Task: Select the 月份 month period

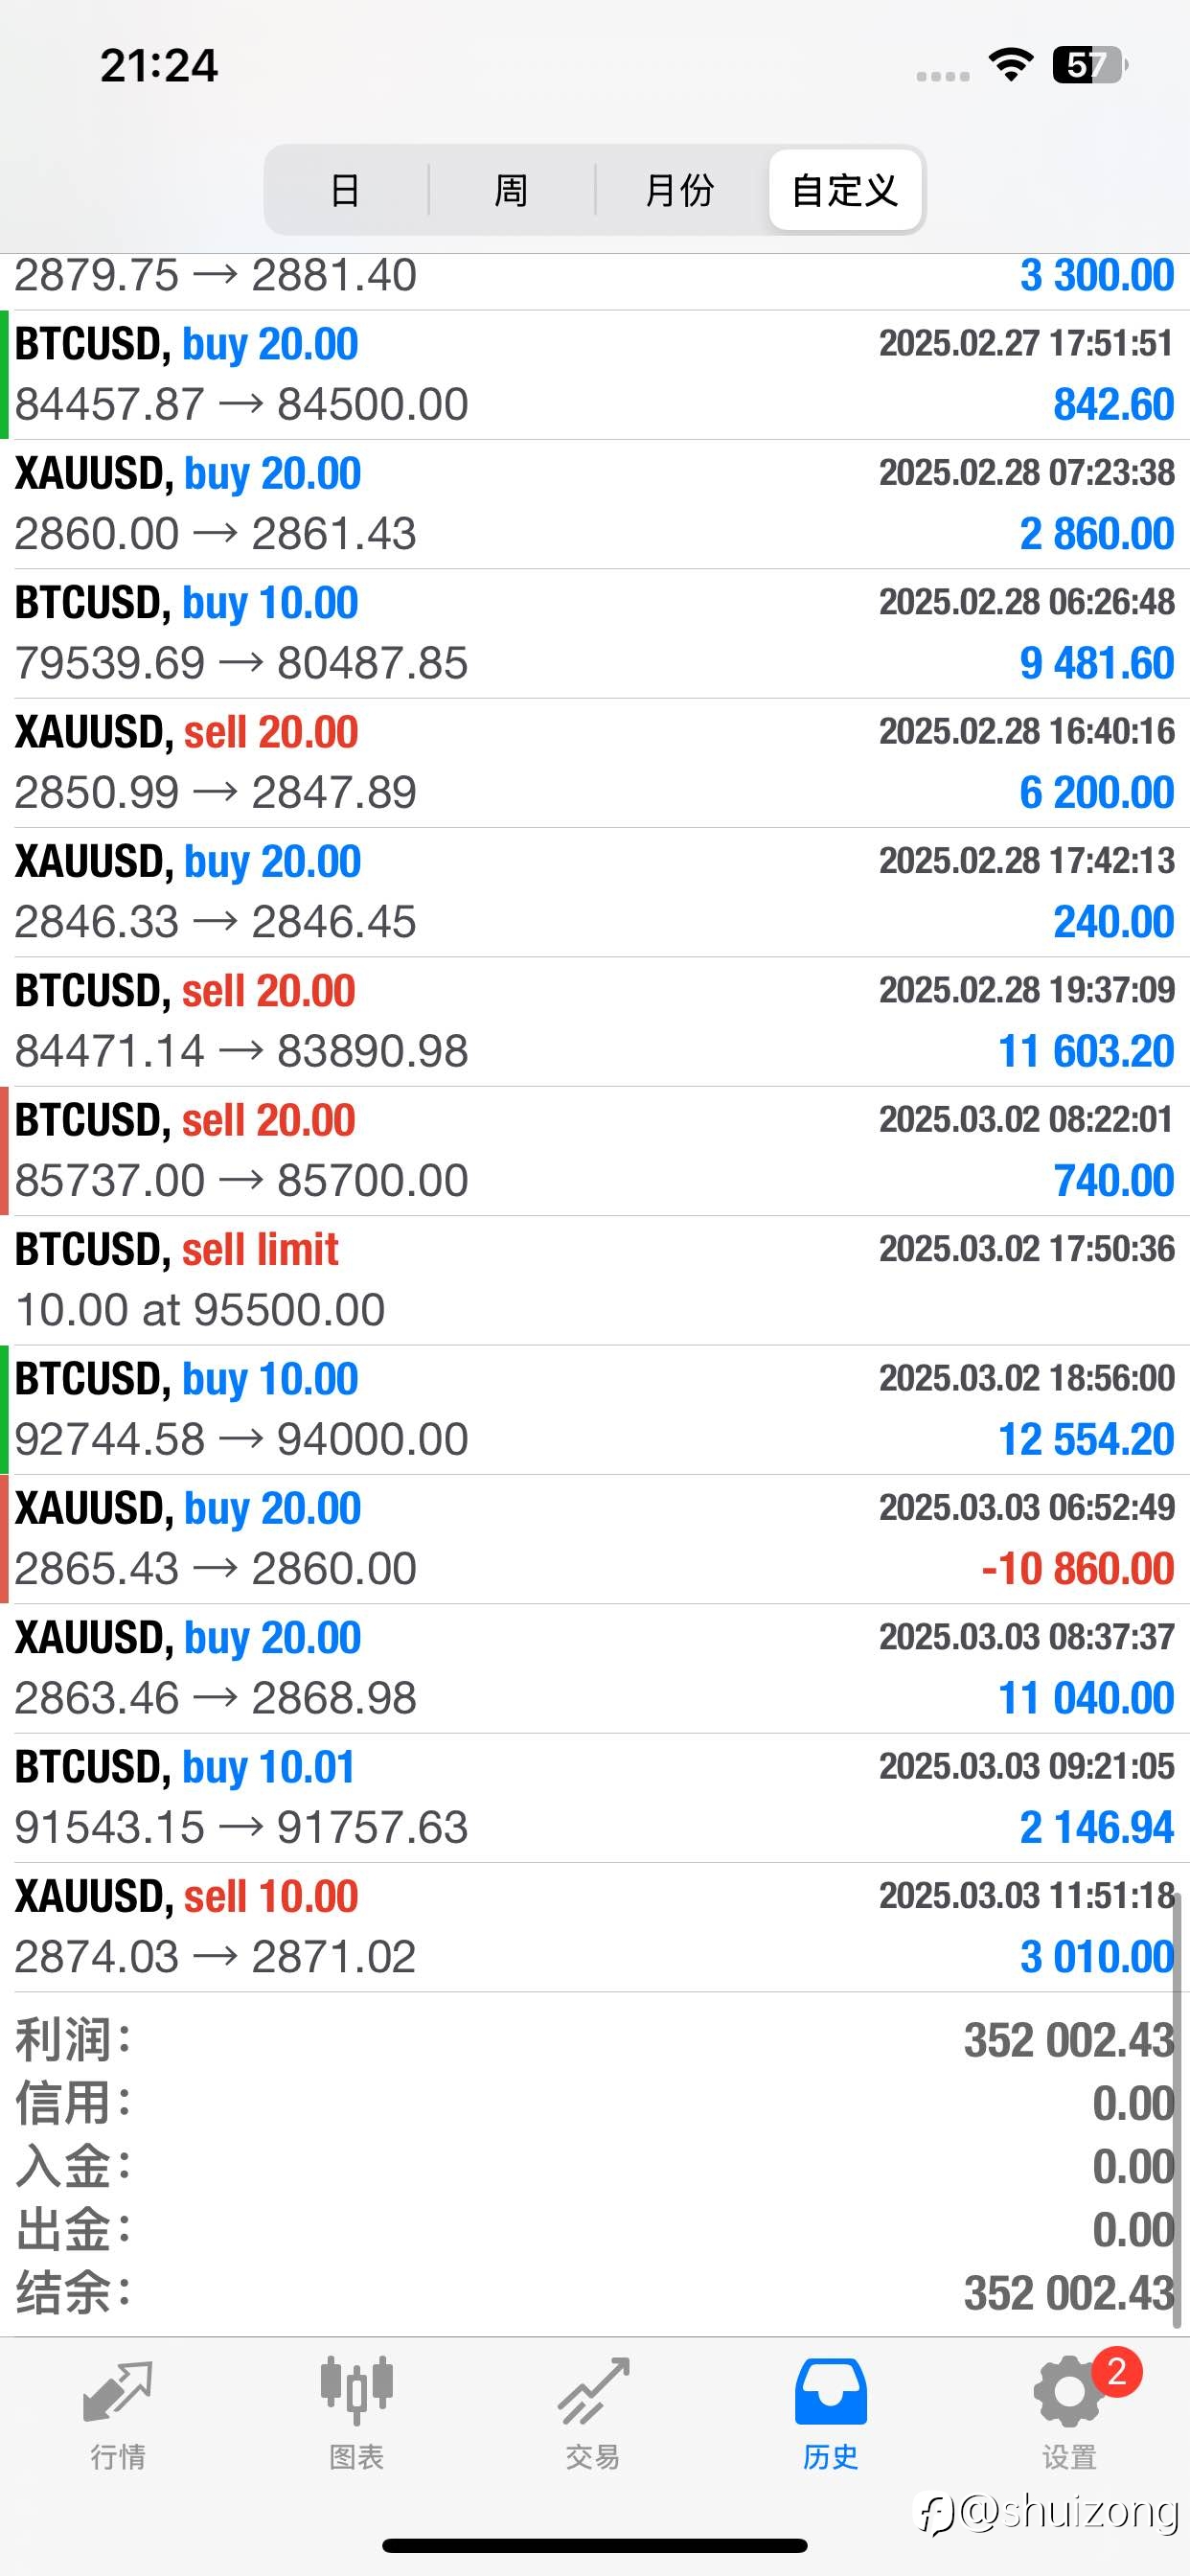Action: click(x=679, y=190)
